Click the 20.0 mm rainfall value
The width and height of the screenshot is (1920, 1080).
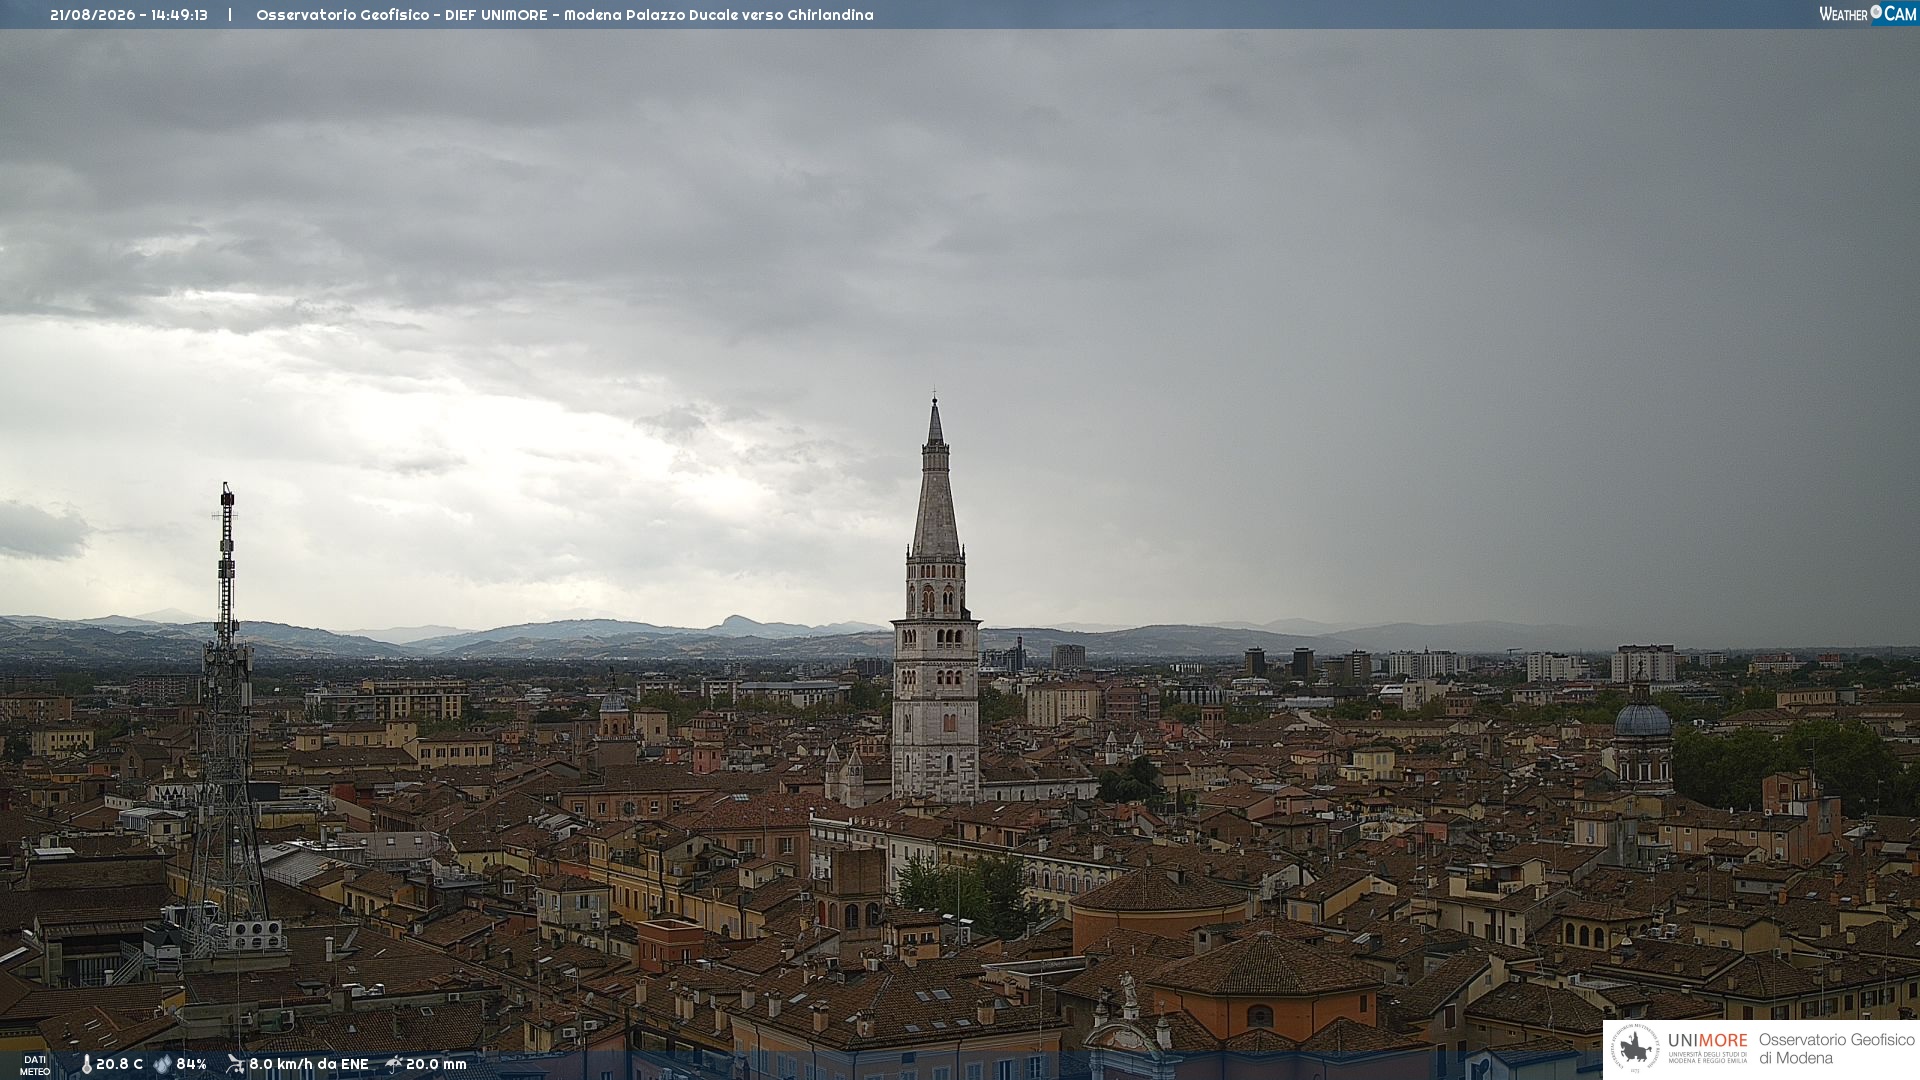tap(436, 1064)
